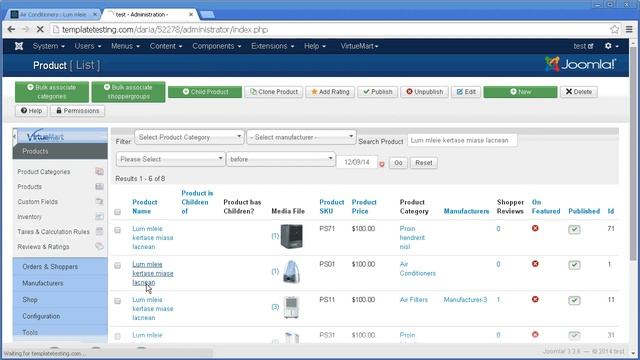Click the Inventory sidebar icon
The image size is (640, 360).
tap(99, 216)
